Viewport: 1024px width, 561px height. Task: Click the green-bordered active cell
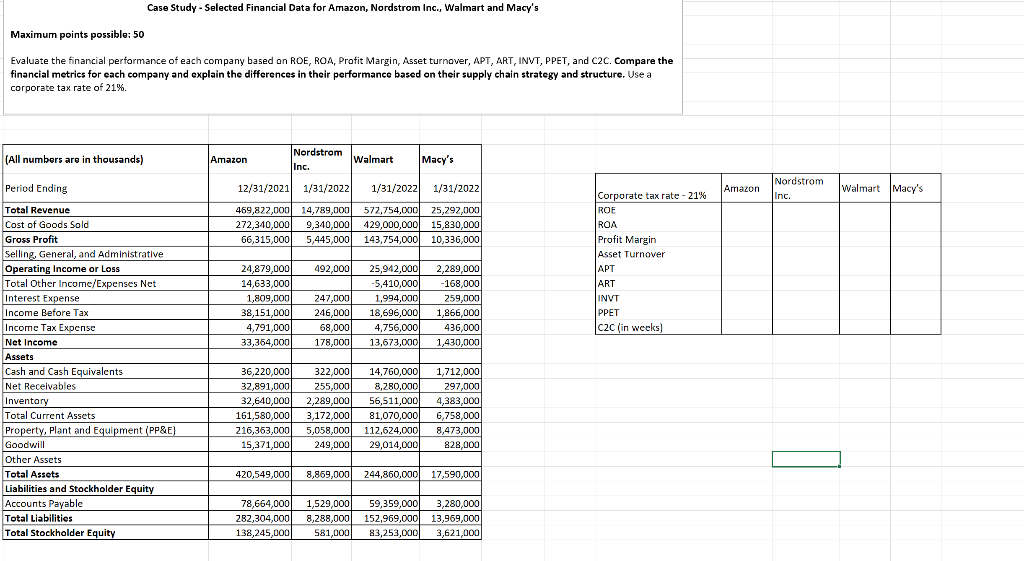click(806, 459)
